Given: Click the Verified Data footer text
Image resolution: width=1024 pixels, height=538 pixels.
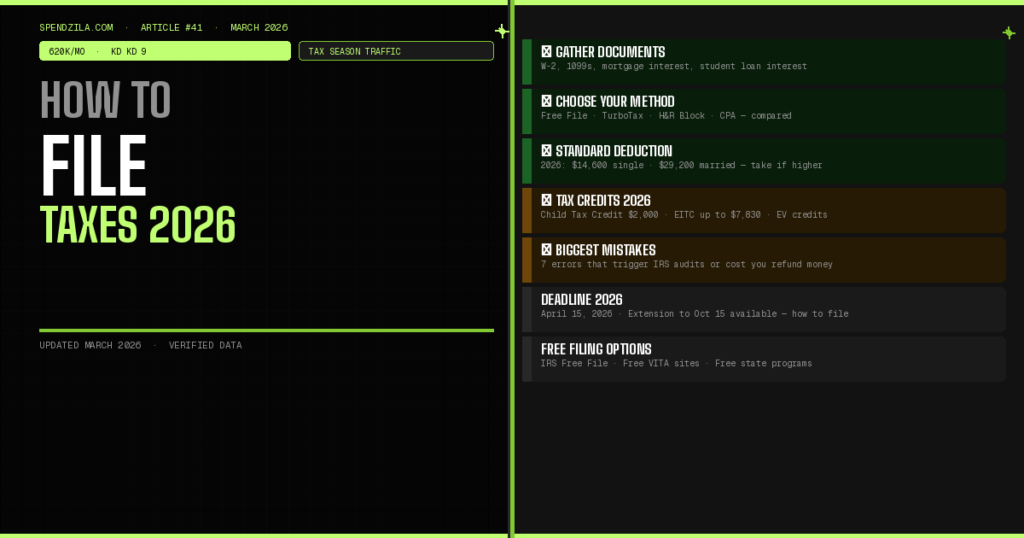Looking at the screenshot, I should coord(205,346).
